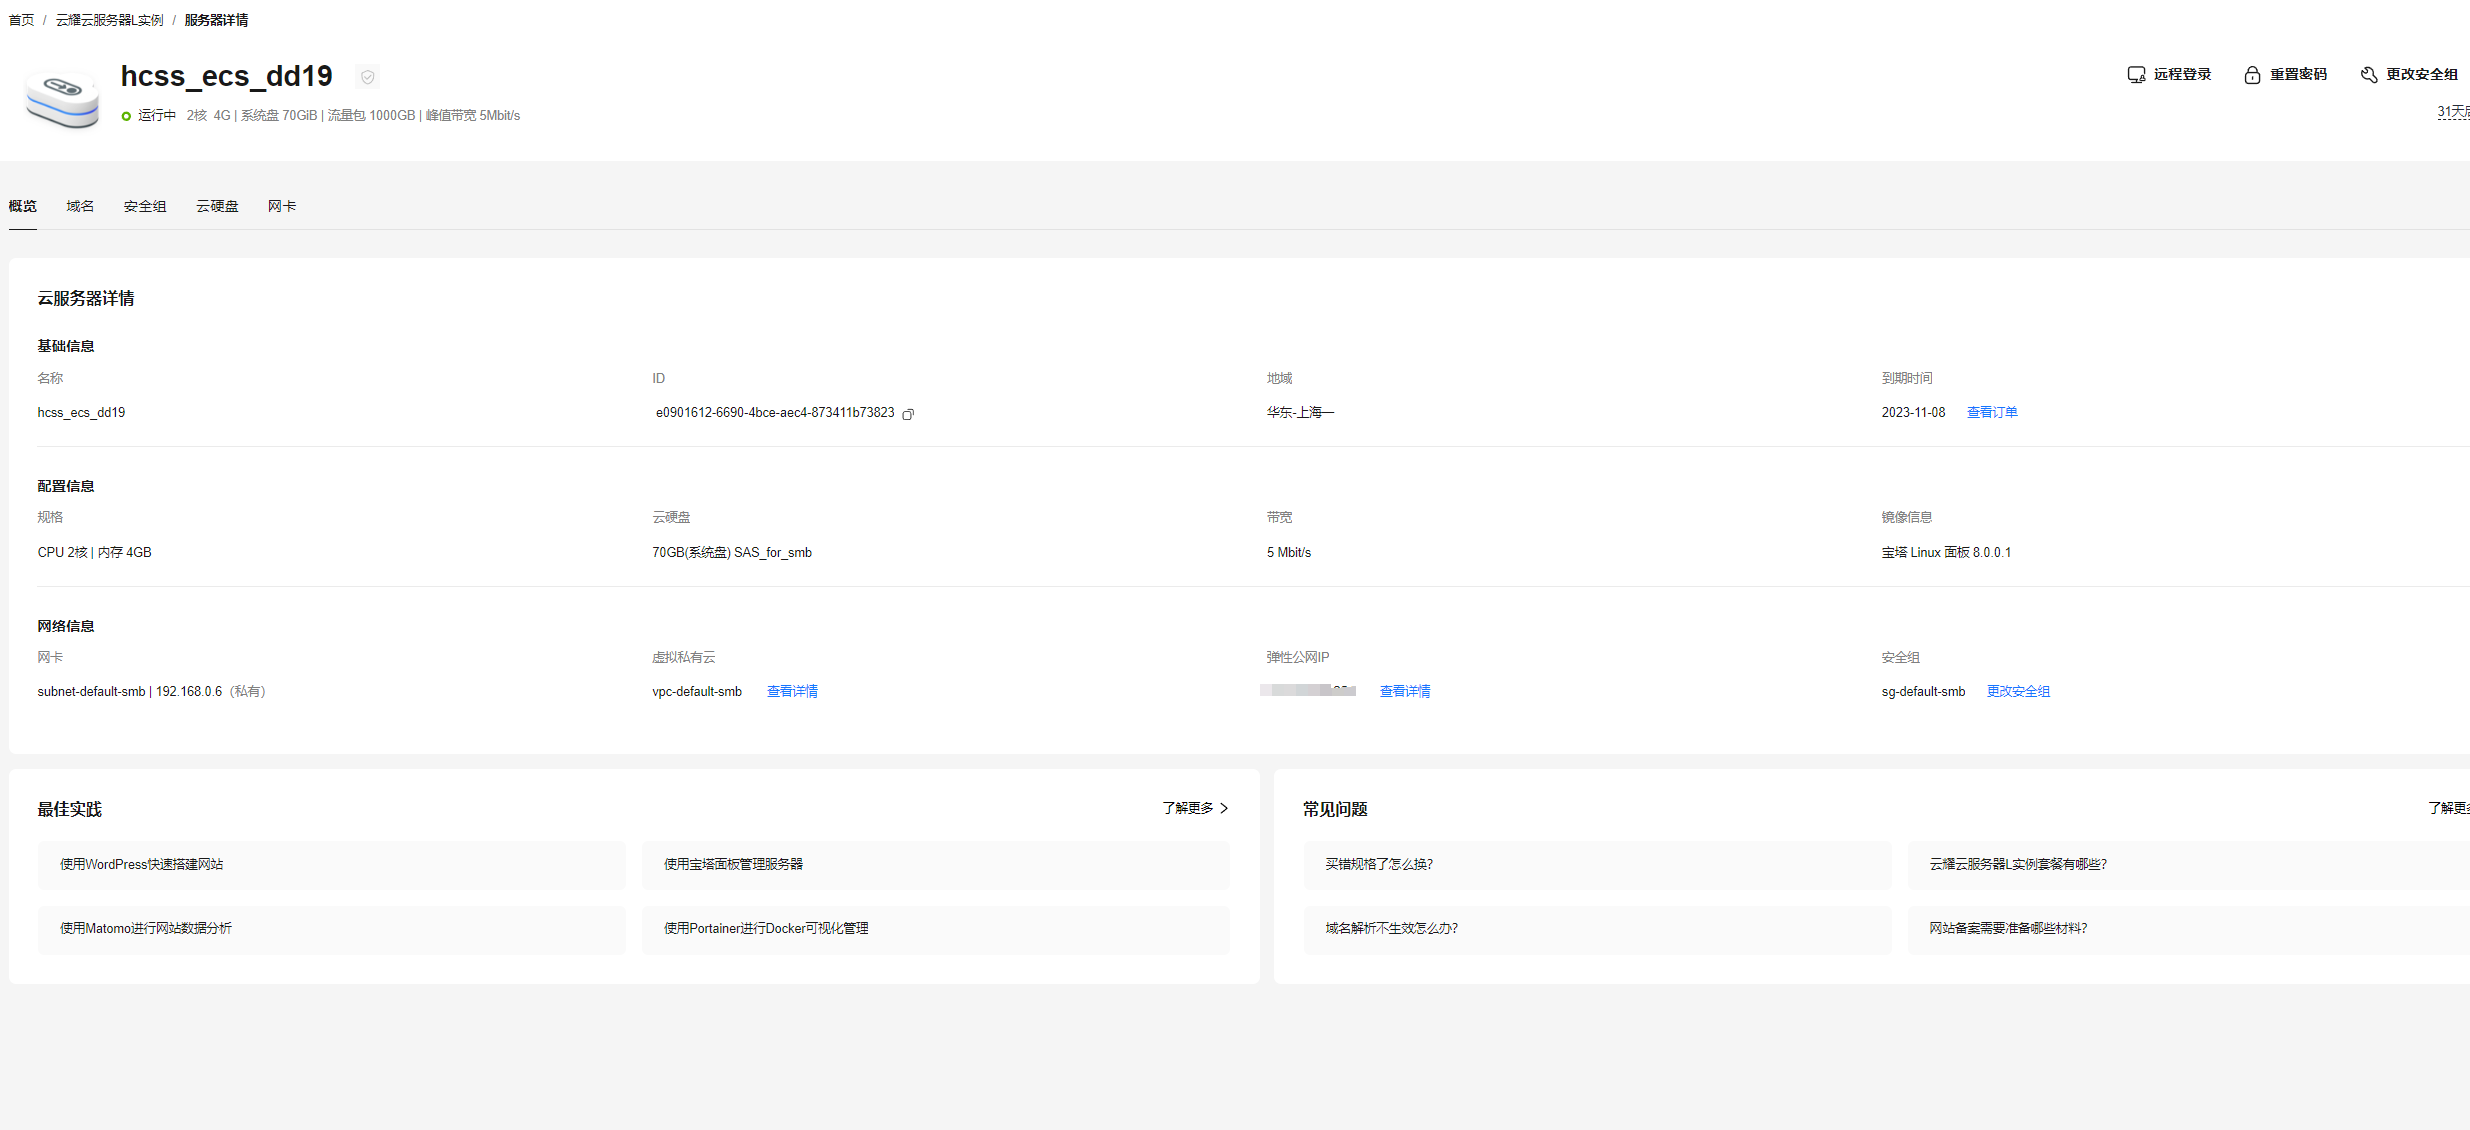Image resolution: width=2470 pixels, height=1130 pixels.
Task: Switch to the 安全组 tab
Action: click(145, 206)
